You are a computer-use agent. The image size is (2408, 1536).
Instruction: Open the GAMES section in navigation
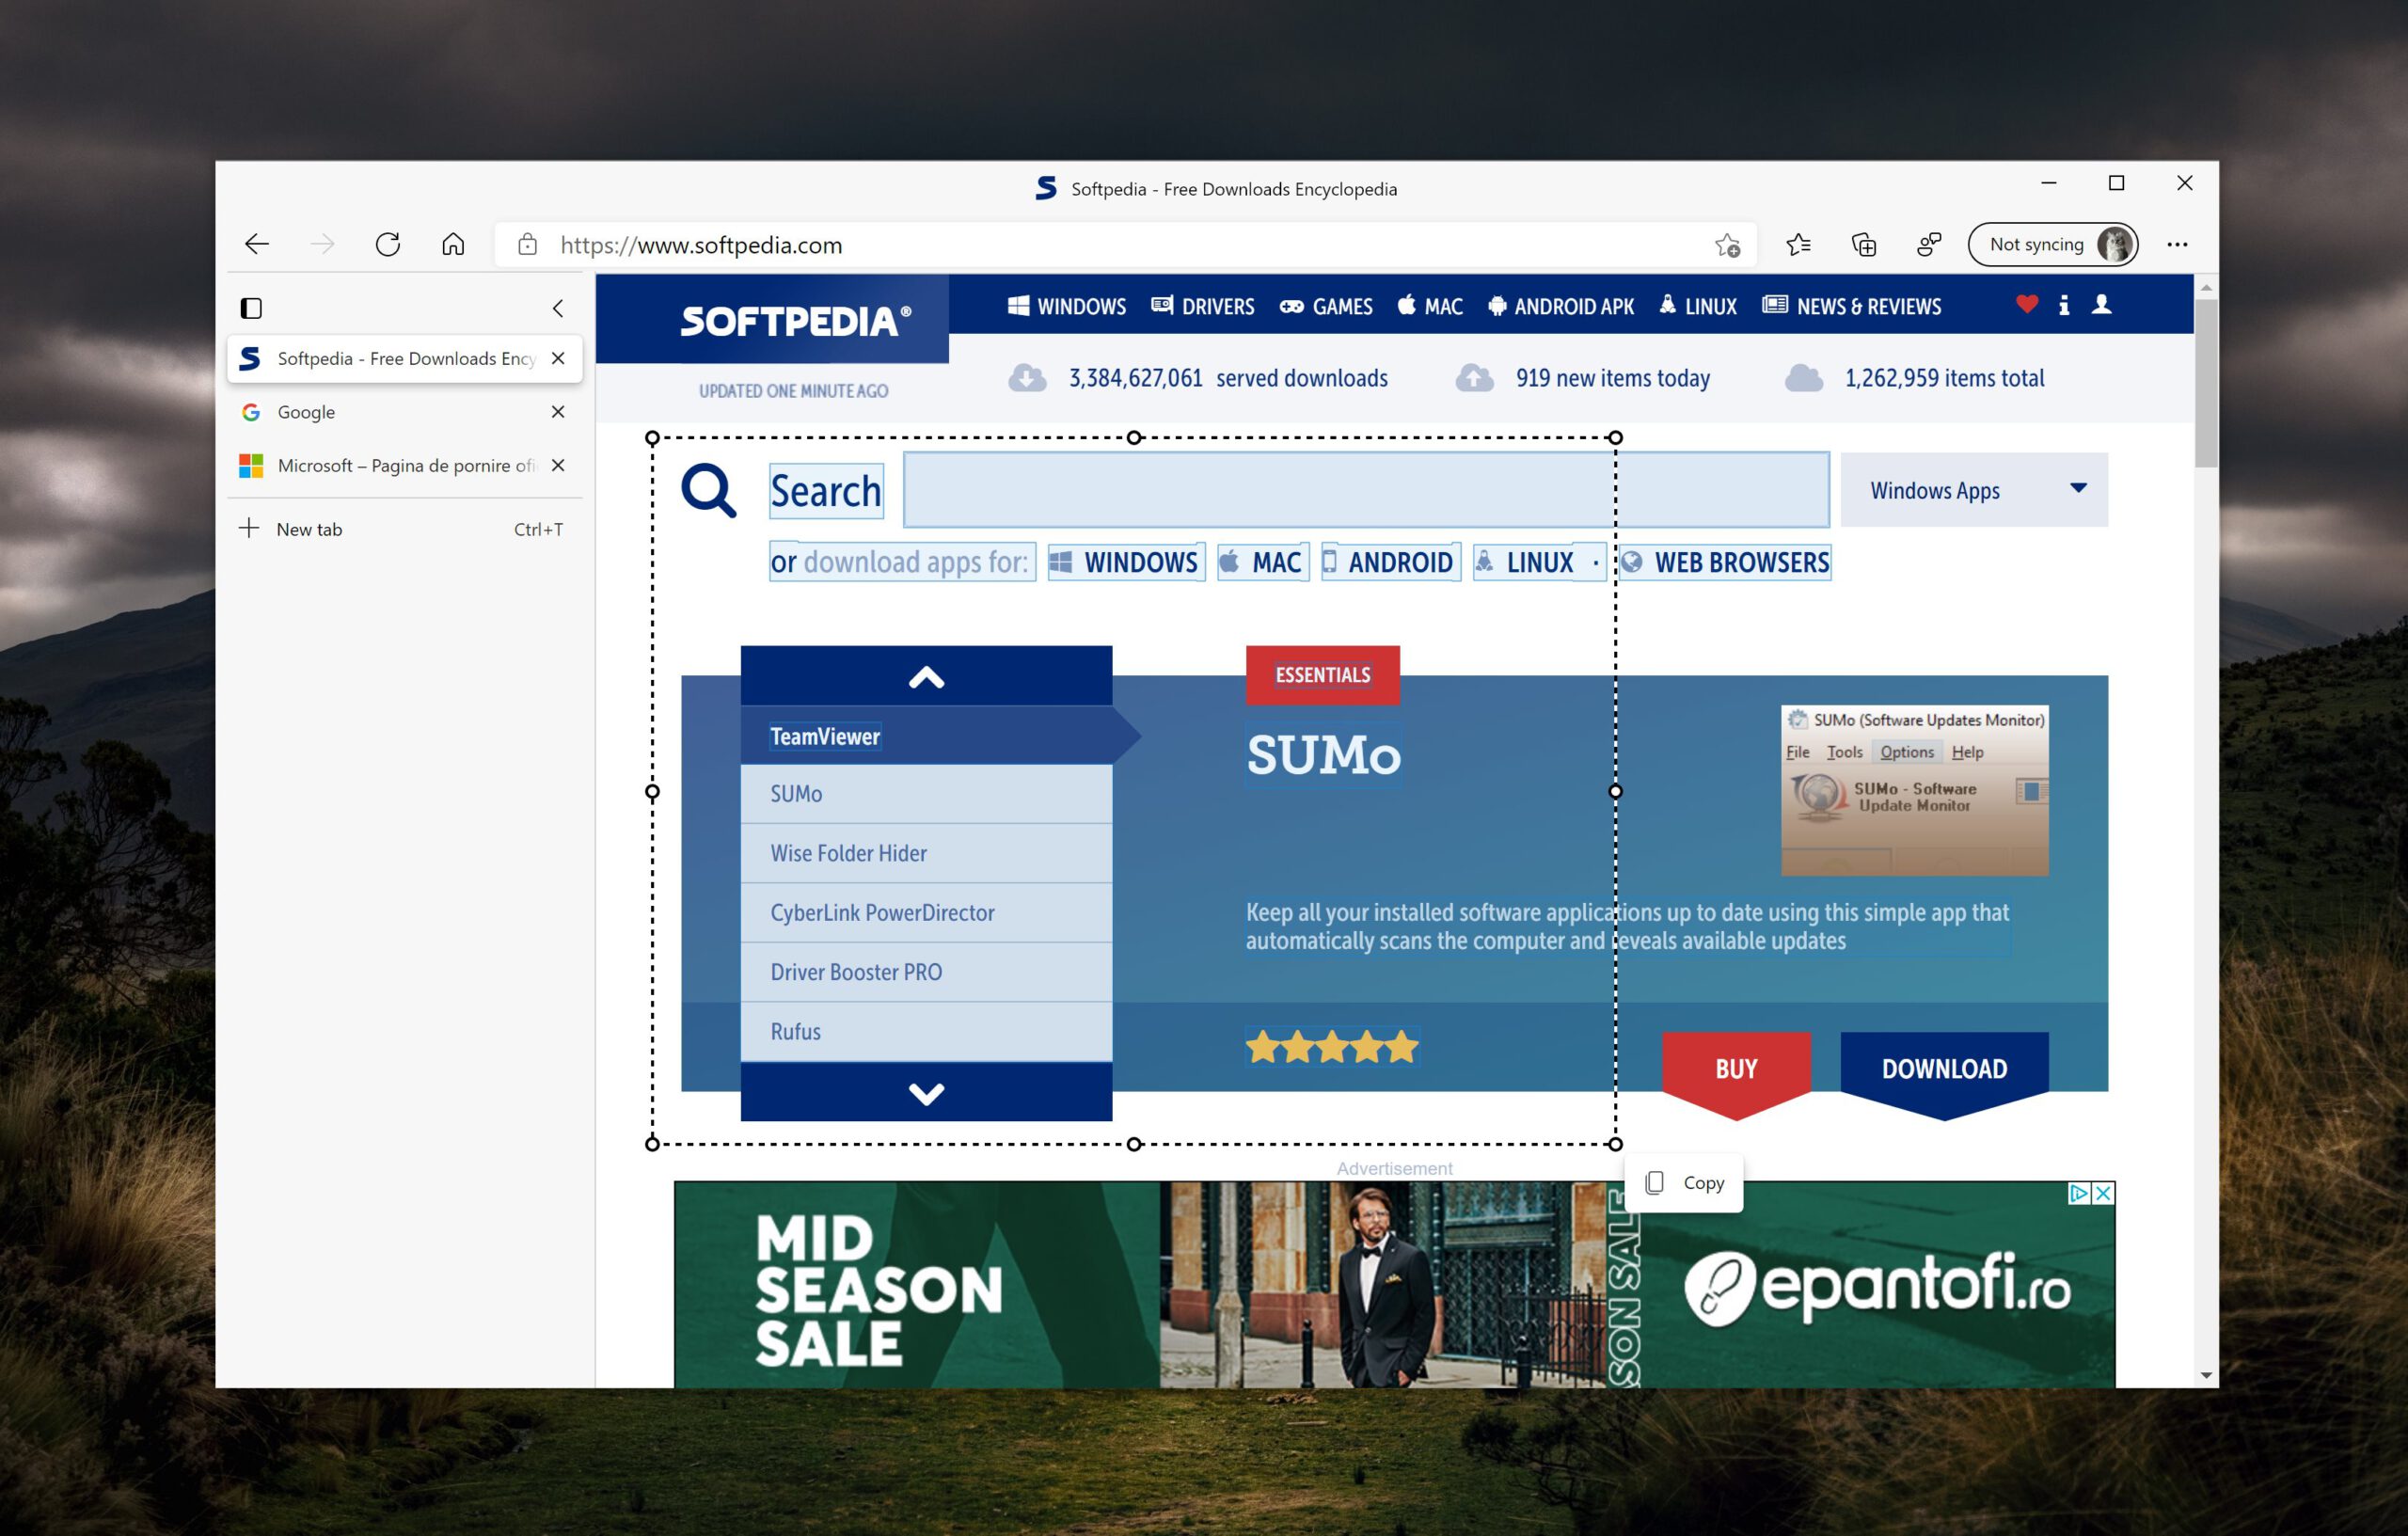click(x=1326, y=306)
